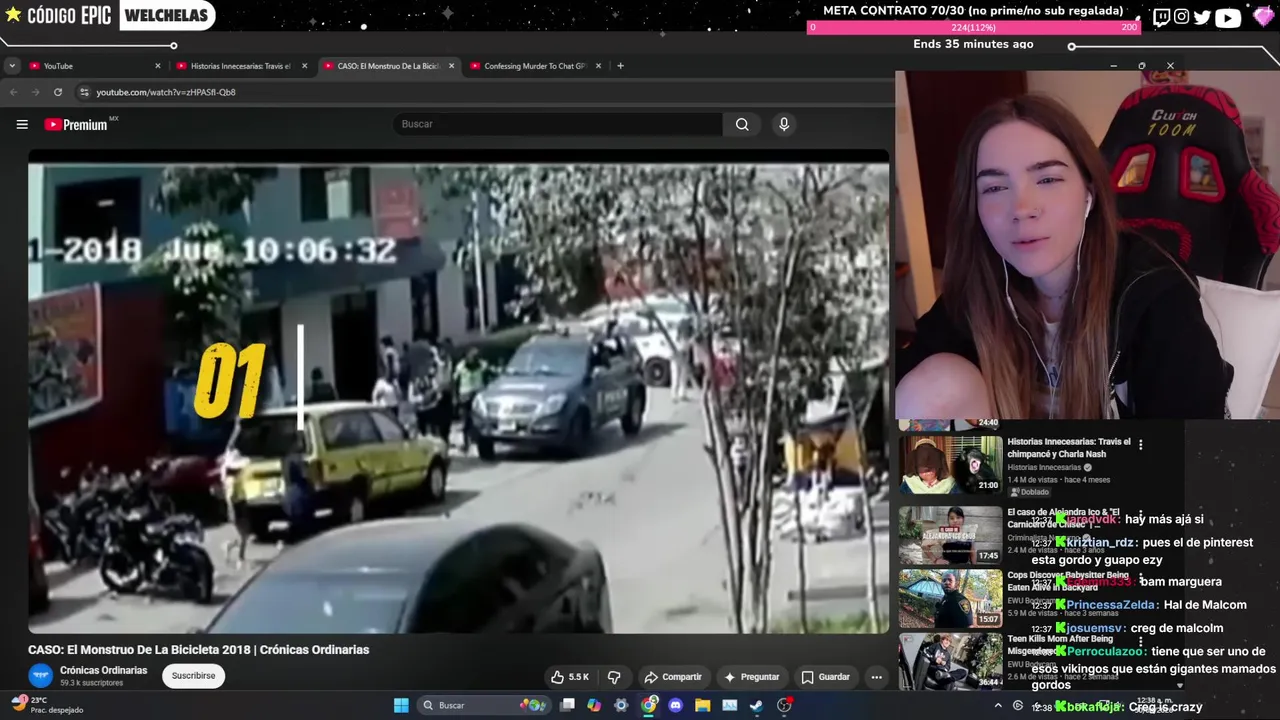The height and width of the screenshot is (720, 1280).
Task: Click video title CASO: El Monstruo De La Bicicleta 2018
Action: point(199,649)
